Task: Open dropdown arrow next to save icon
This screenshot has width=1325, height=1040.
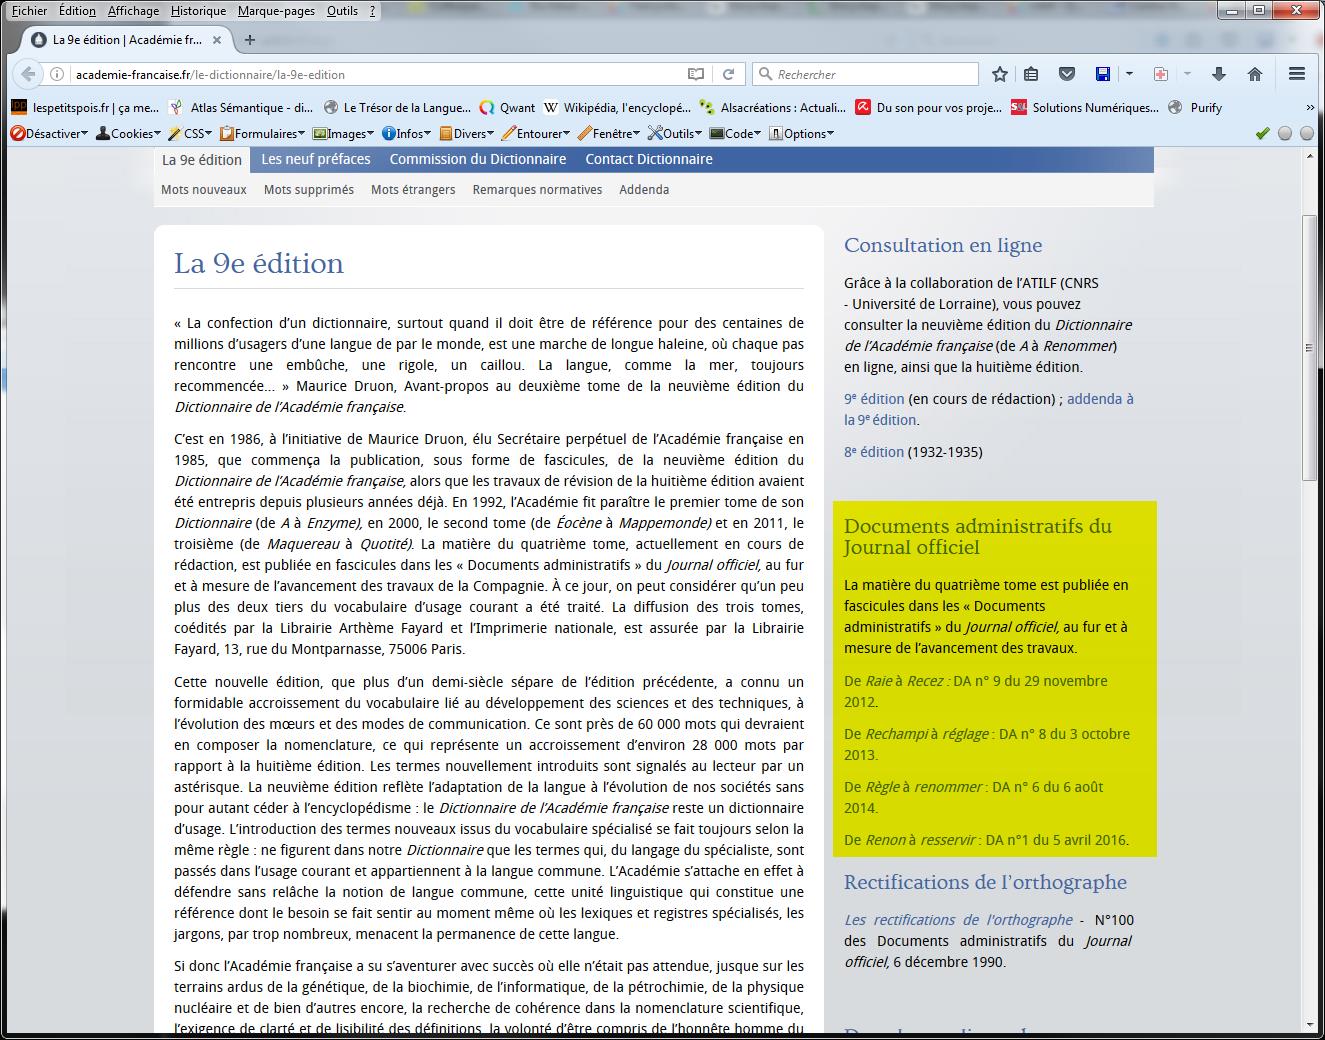Action: pyautogui.click(x=1129, y=74)
